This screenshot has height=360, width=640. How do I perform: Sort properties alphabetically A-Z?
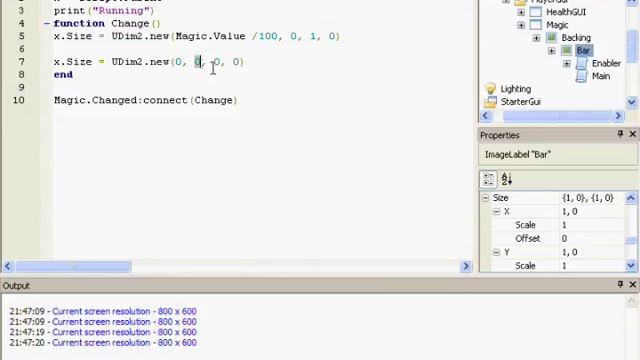pos(507,179)
